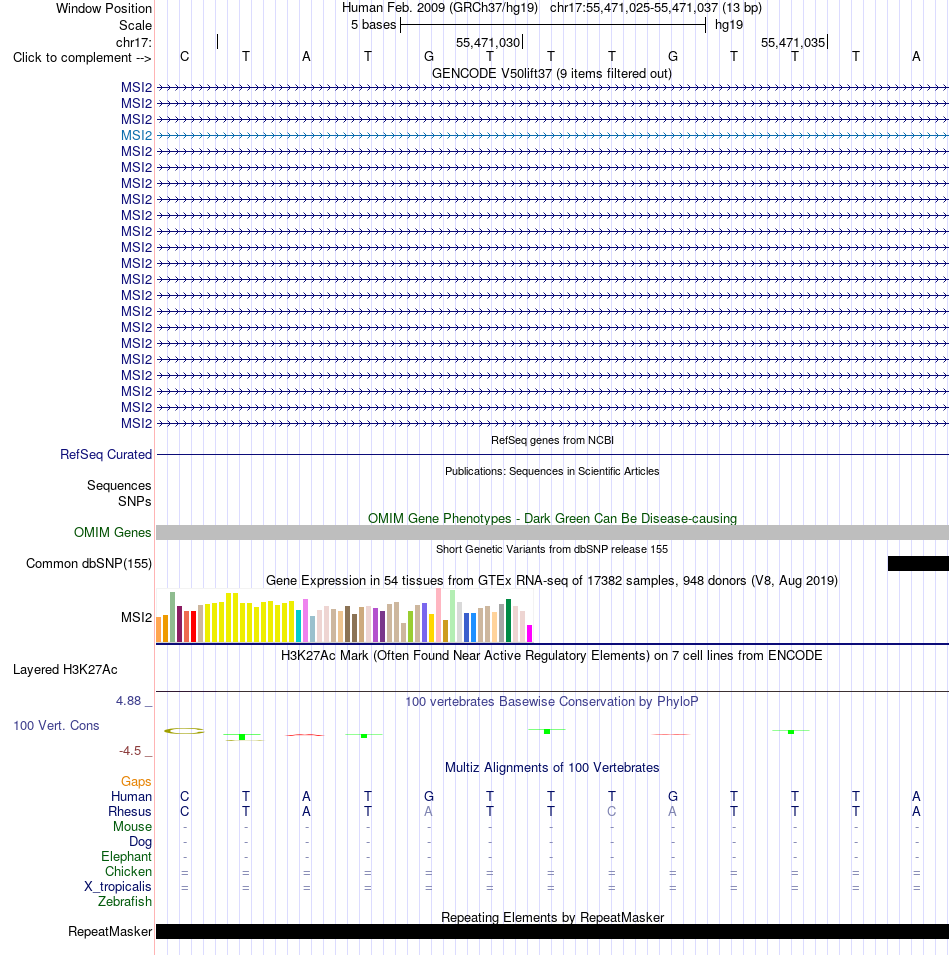
Task: Select the 'Scale' track label
Action: [135, 26]
